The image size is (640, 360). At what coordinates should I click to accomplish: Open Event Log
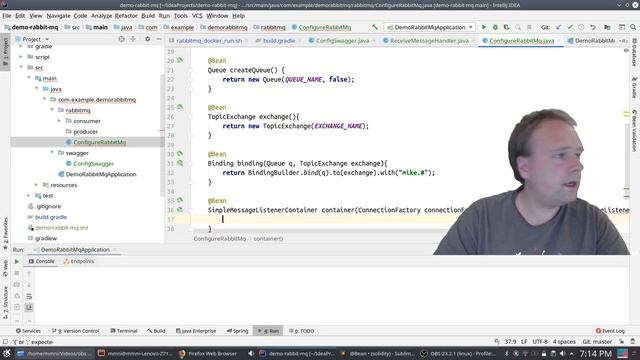[610, 331]
